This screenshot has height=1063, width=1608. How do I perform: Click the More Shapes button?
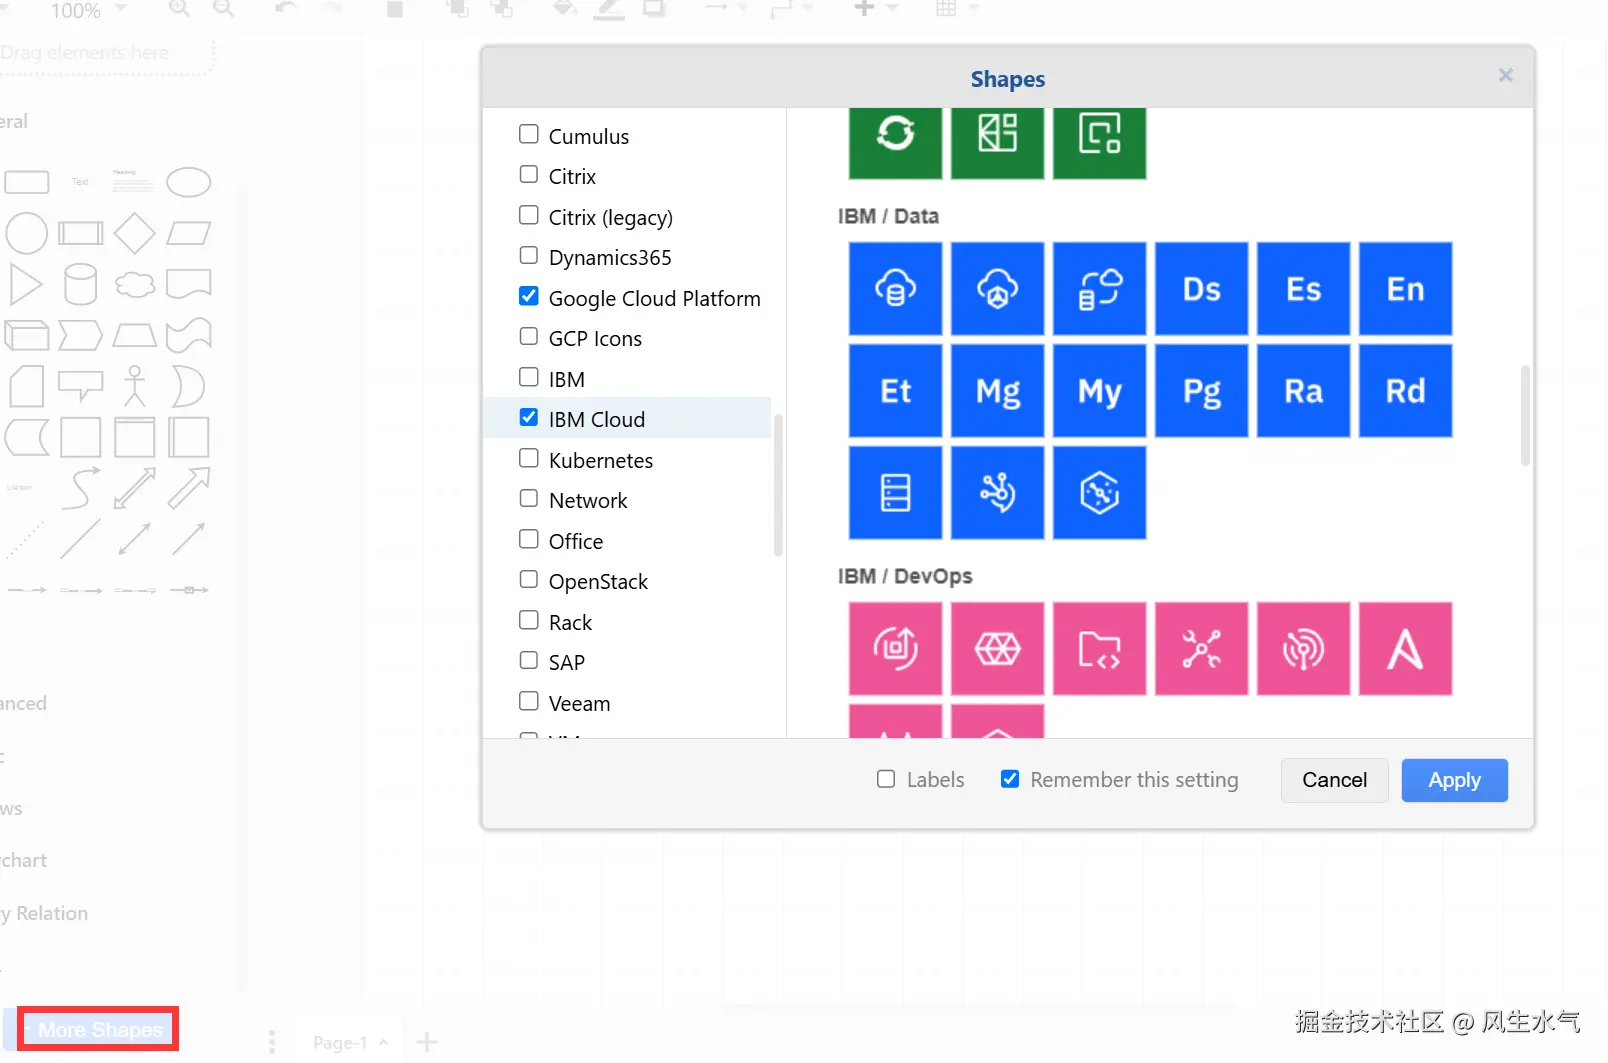pyautogui.click(x=99, y=1029)
